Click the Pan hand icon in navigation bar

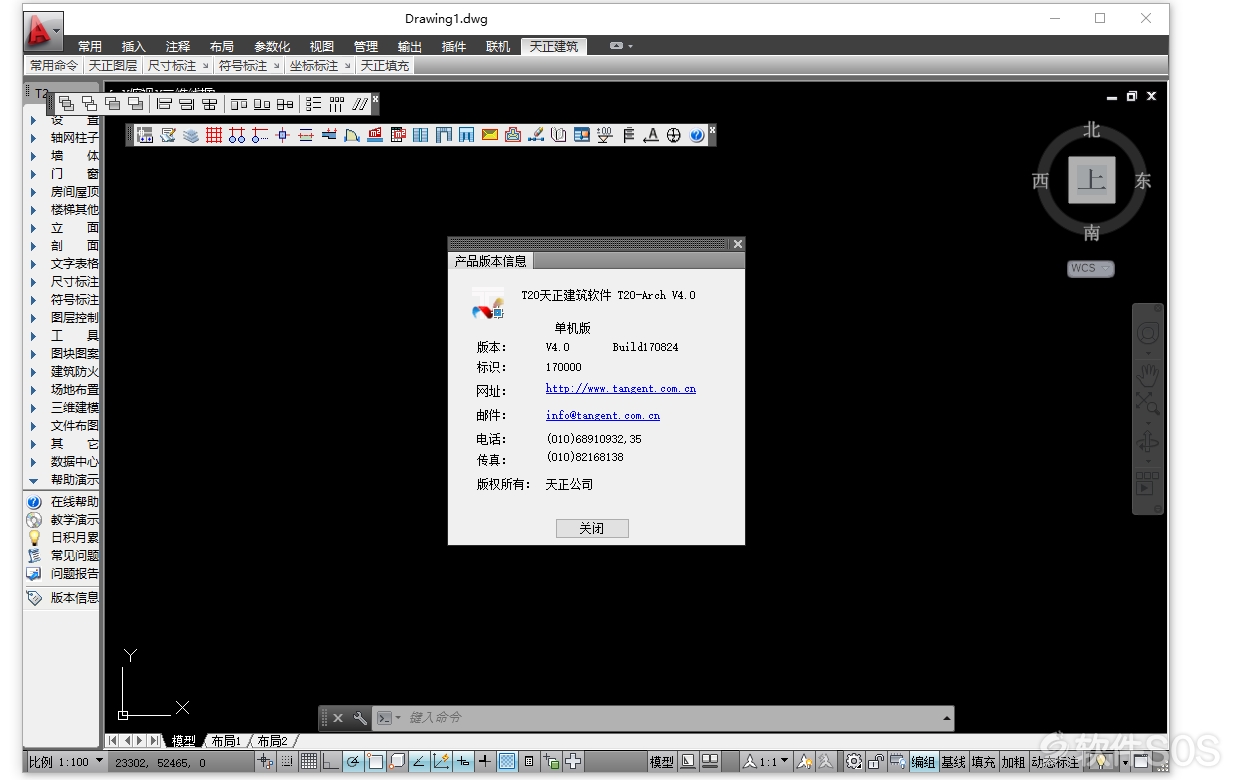1148,374
